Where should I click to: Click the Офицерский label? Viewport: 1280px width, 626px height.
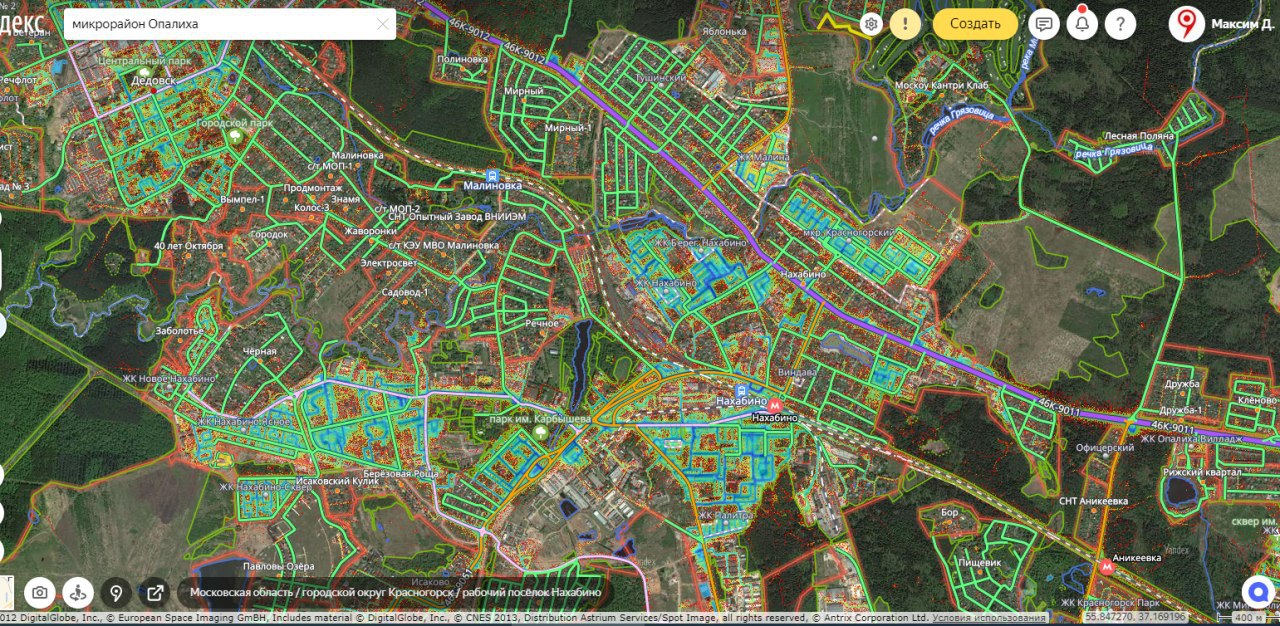coord(1104,448)
